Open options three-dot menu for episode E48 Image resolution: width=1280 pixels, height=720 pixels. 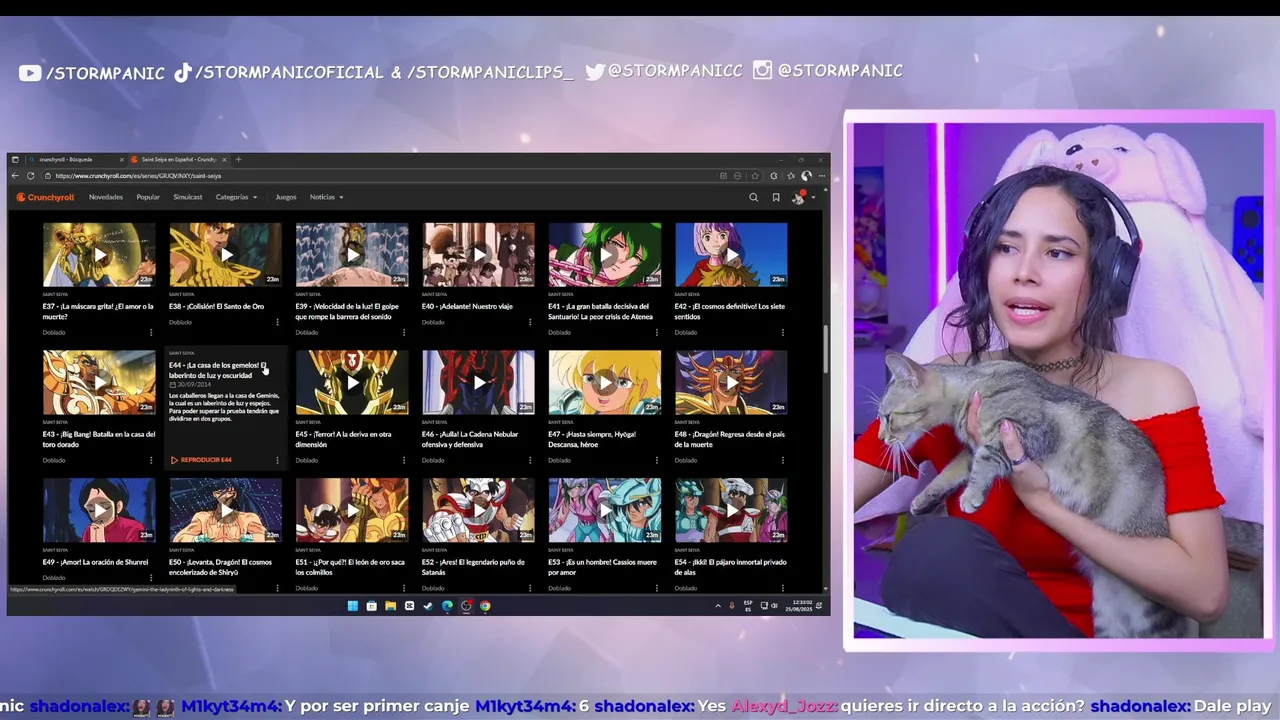783,460
